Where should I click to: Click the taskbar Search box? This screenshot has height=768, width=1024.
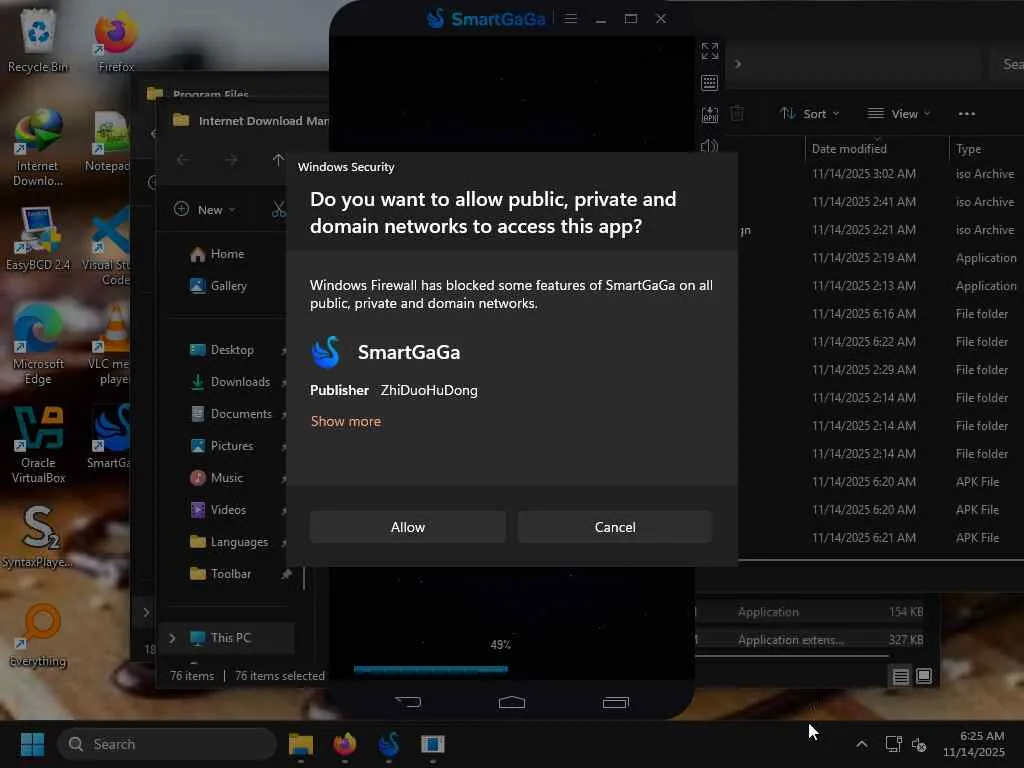click(x=167, y=744)
